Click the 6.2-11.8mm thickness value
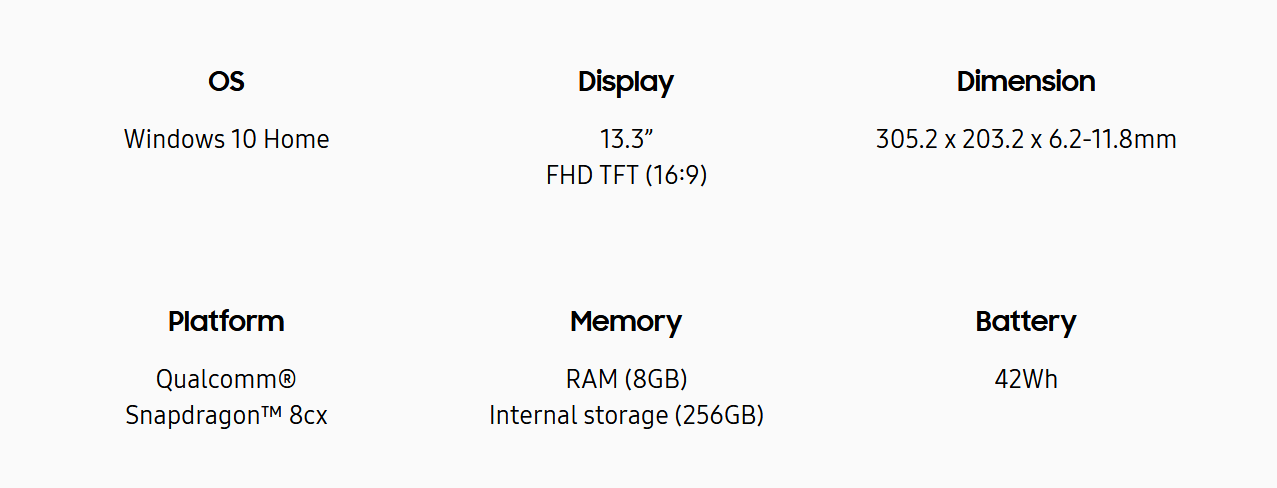The width and height of the screenshot is (1277, 488). click(1111, 139)
